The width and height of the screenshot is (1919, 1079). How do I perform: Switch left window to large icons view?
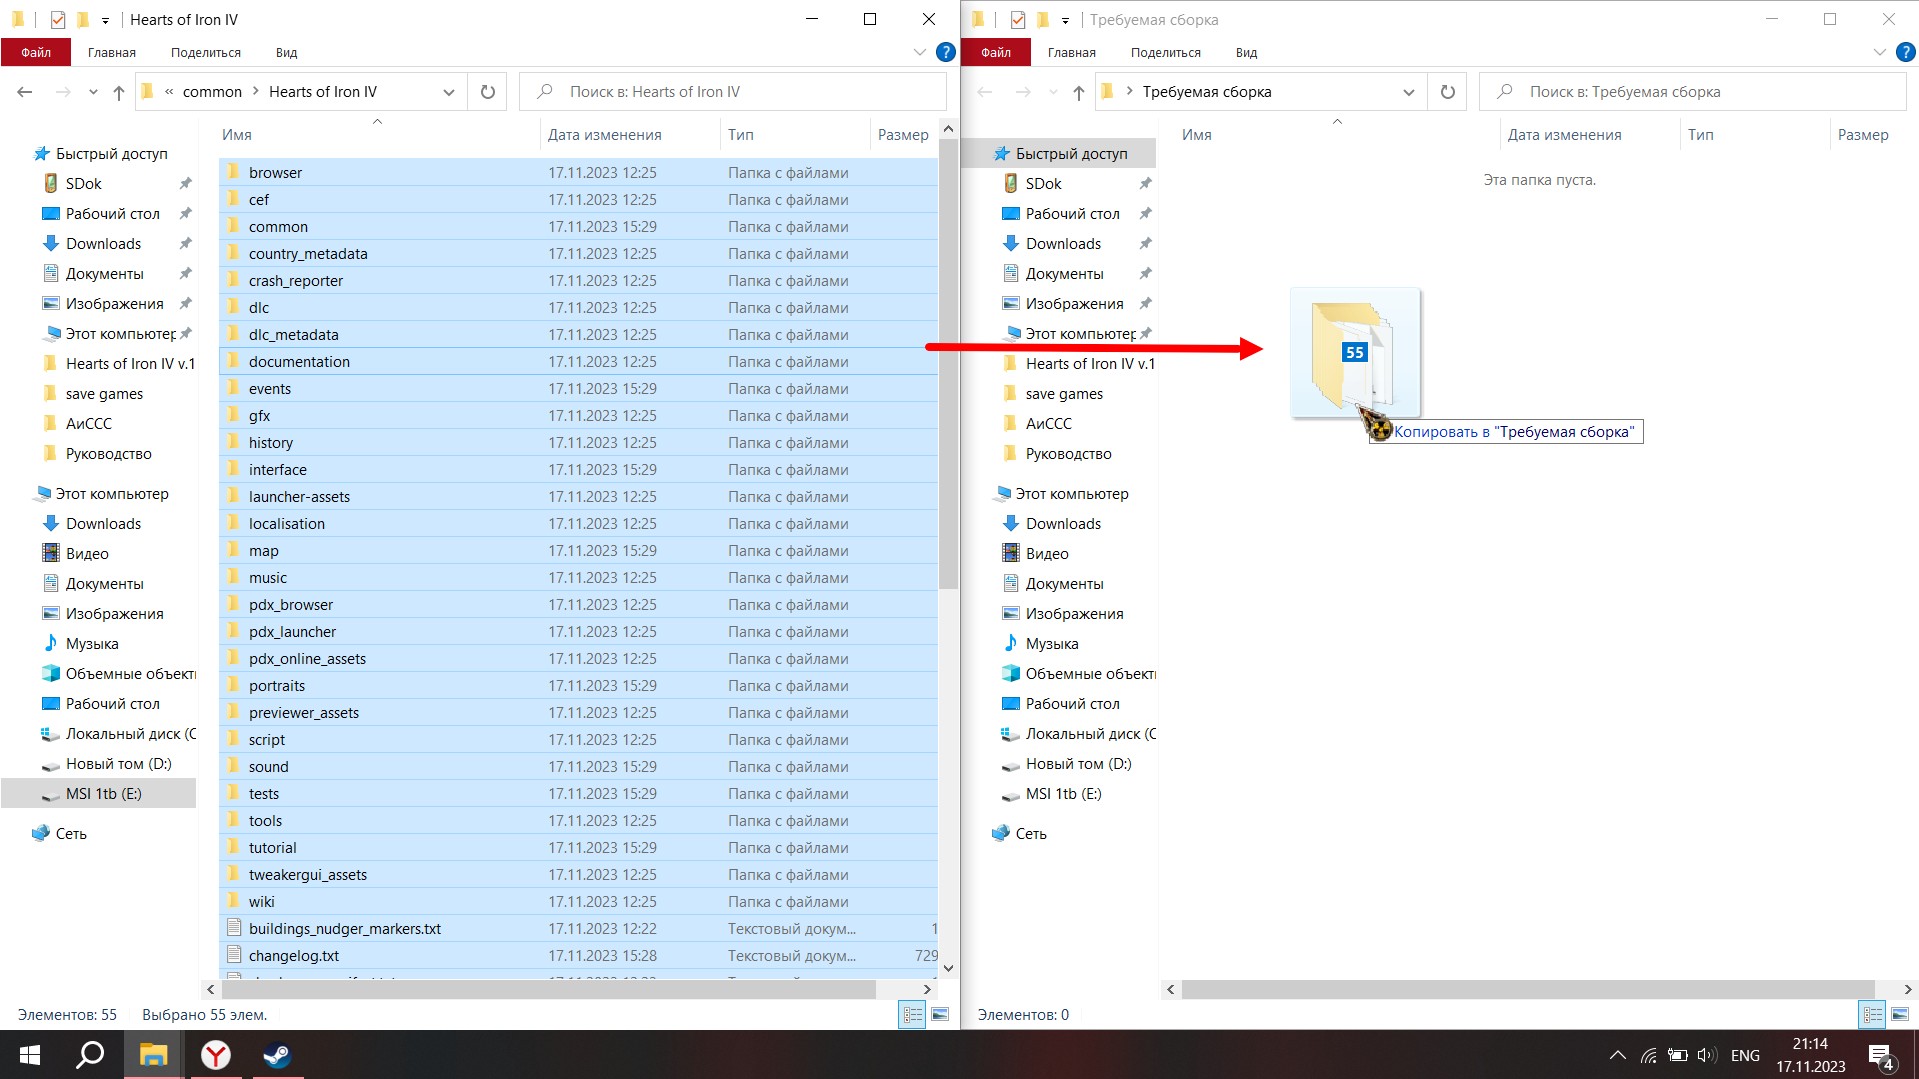click(940, 1015)
